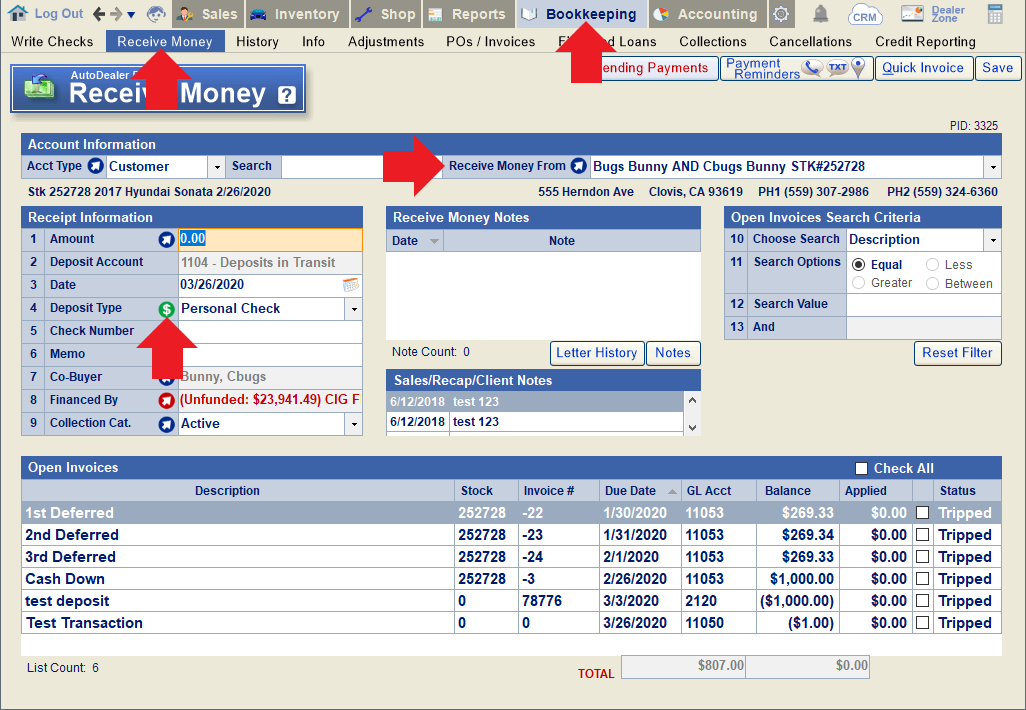Select the Greater search option
Screen dimensions: 1026x710
(x=858, y=283)
